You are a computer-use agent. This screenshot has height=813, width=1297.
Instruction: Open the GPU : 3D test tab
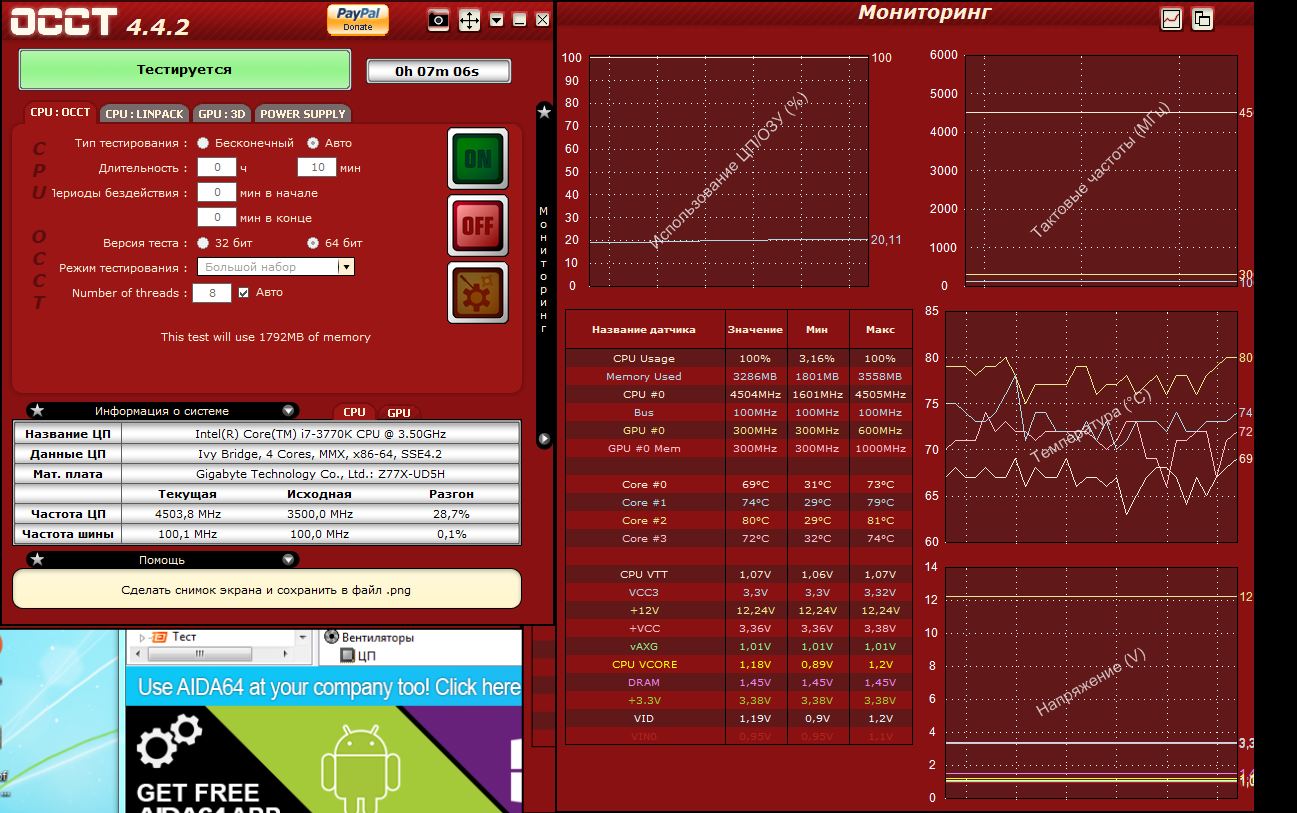click(223, 113)
